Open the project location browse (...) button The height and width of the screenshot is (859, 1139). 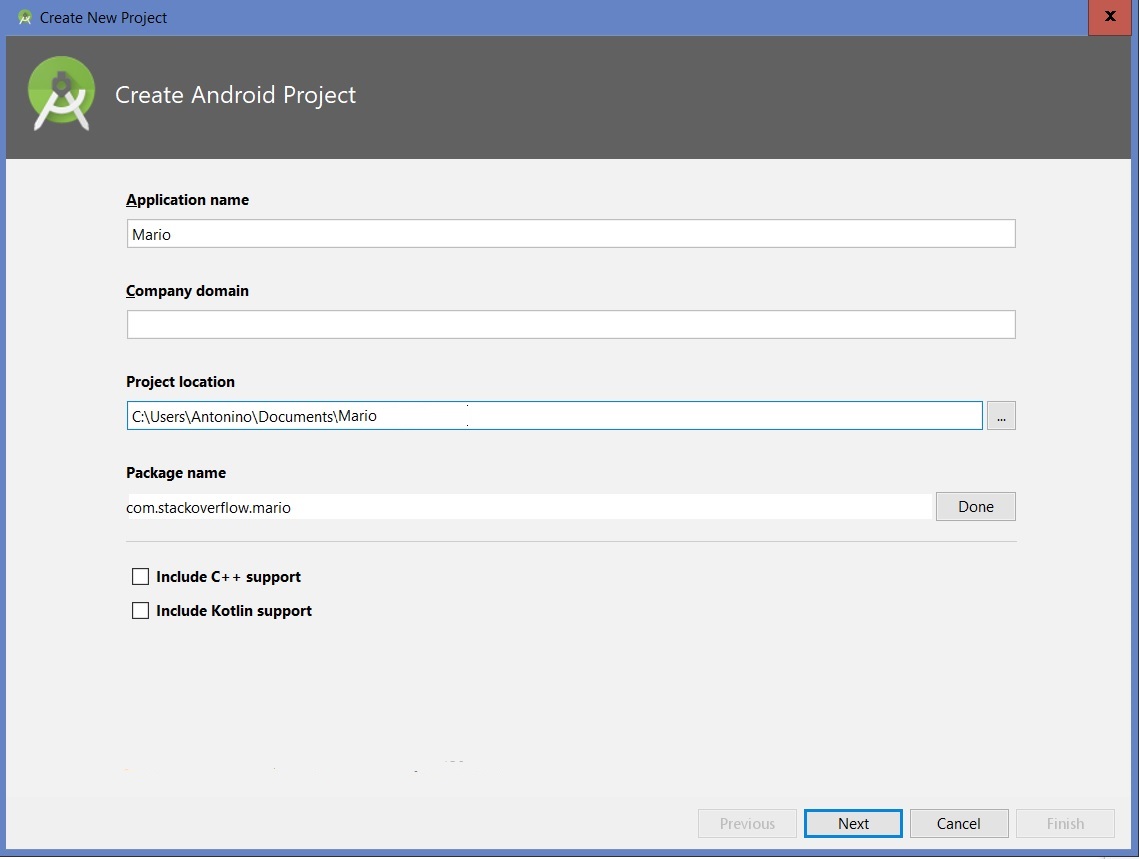[x=1001, y=416]
